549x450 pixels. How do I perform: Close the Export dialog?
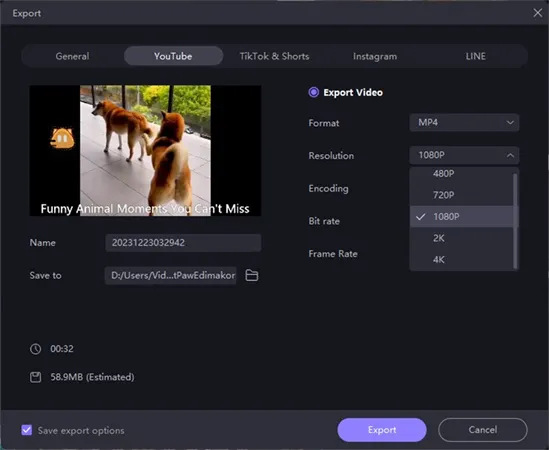click(537, 13)
